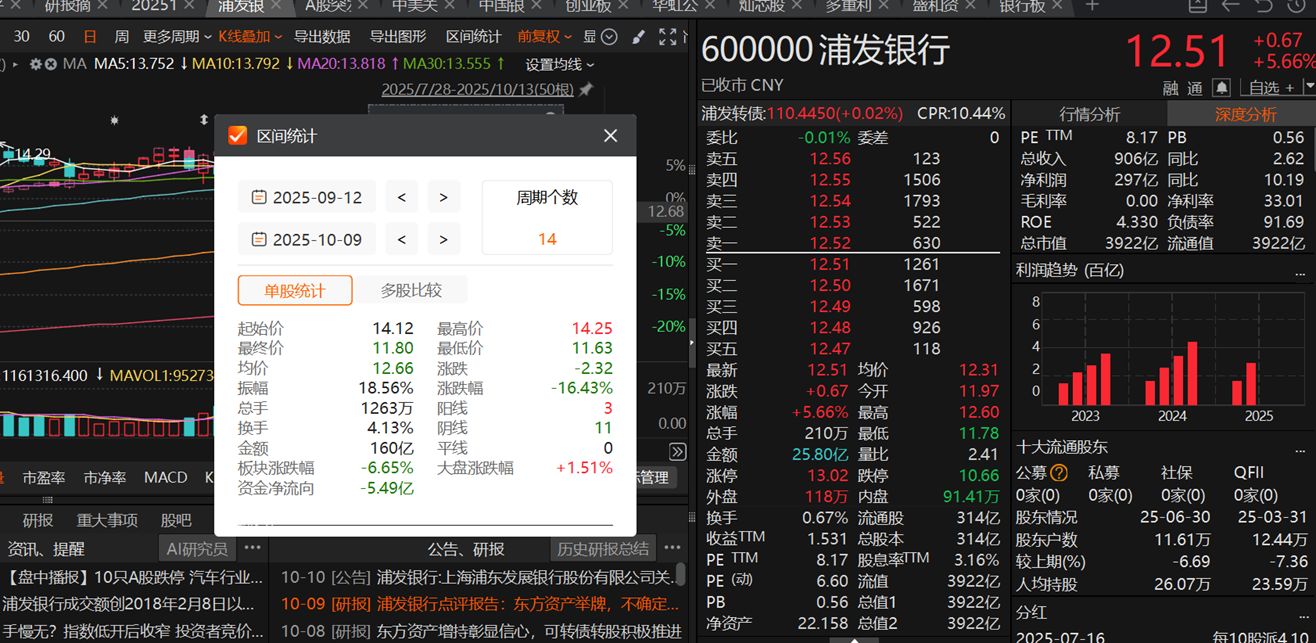Click next-date arrow beside 2025-10-09

pos(443,238)
